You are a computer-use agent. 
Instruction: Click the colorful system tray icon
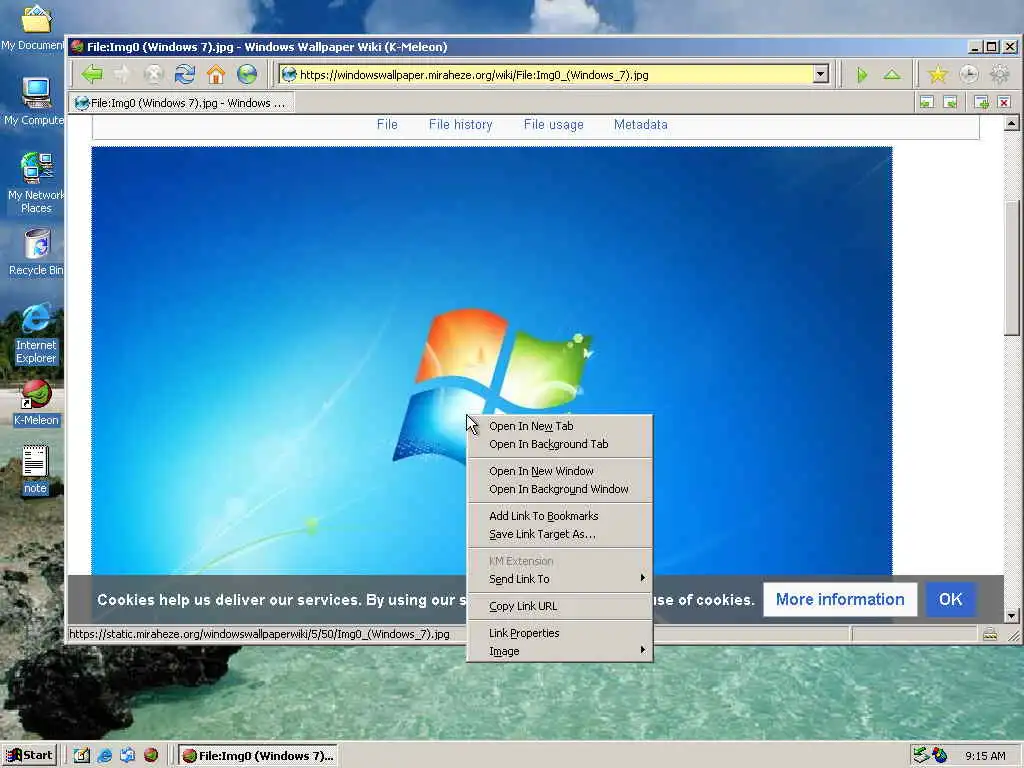939,755
